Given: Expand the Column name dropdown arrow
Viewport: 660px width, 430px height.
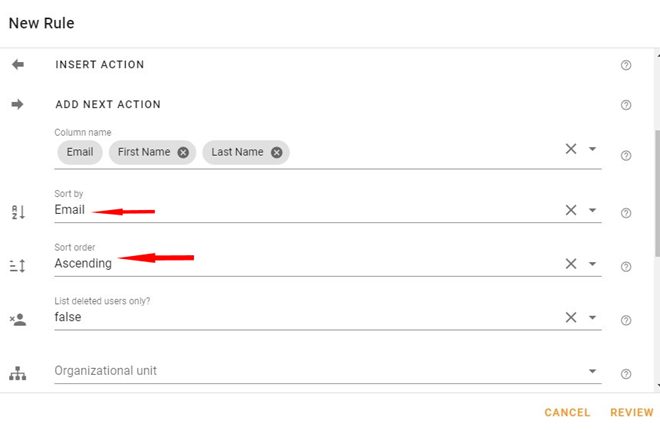Looking at the screenshot, I should pyautogui.click(x=592, y=149).
